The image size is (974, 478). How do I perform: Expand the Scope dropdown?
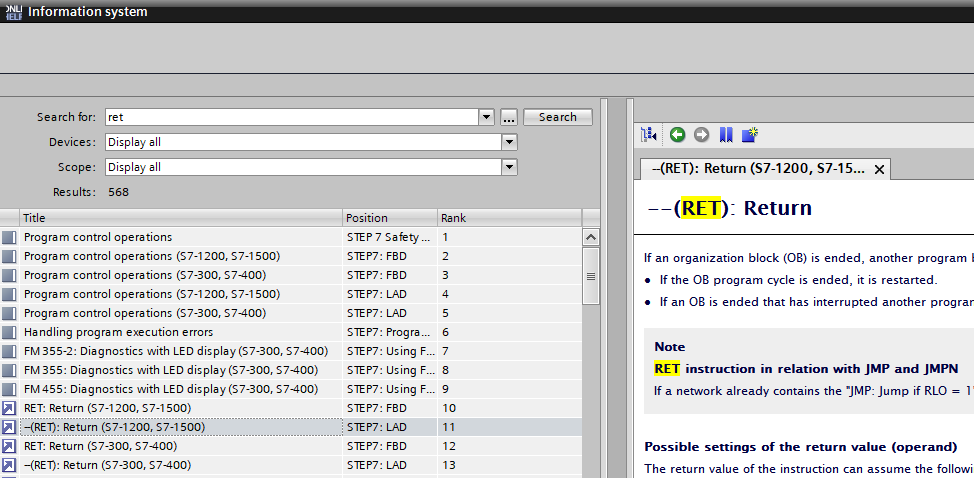pyautogui.click(x=509, y=167)
